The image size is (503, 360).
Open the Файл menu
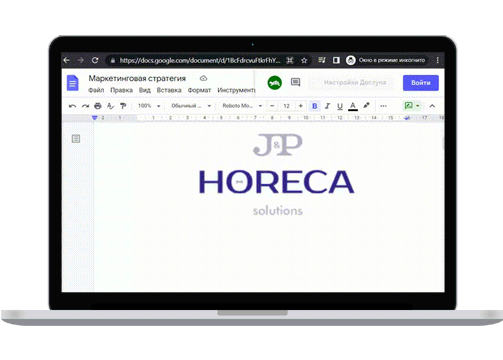pyautogui.click(x=96, y=90)
